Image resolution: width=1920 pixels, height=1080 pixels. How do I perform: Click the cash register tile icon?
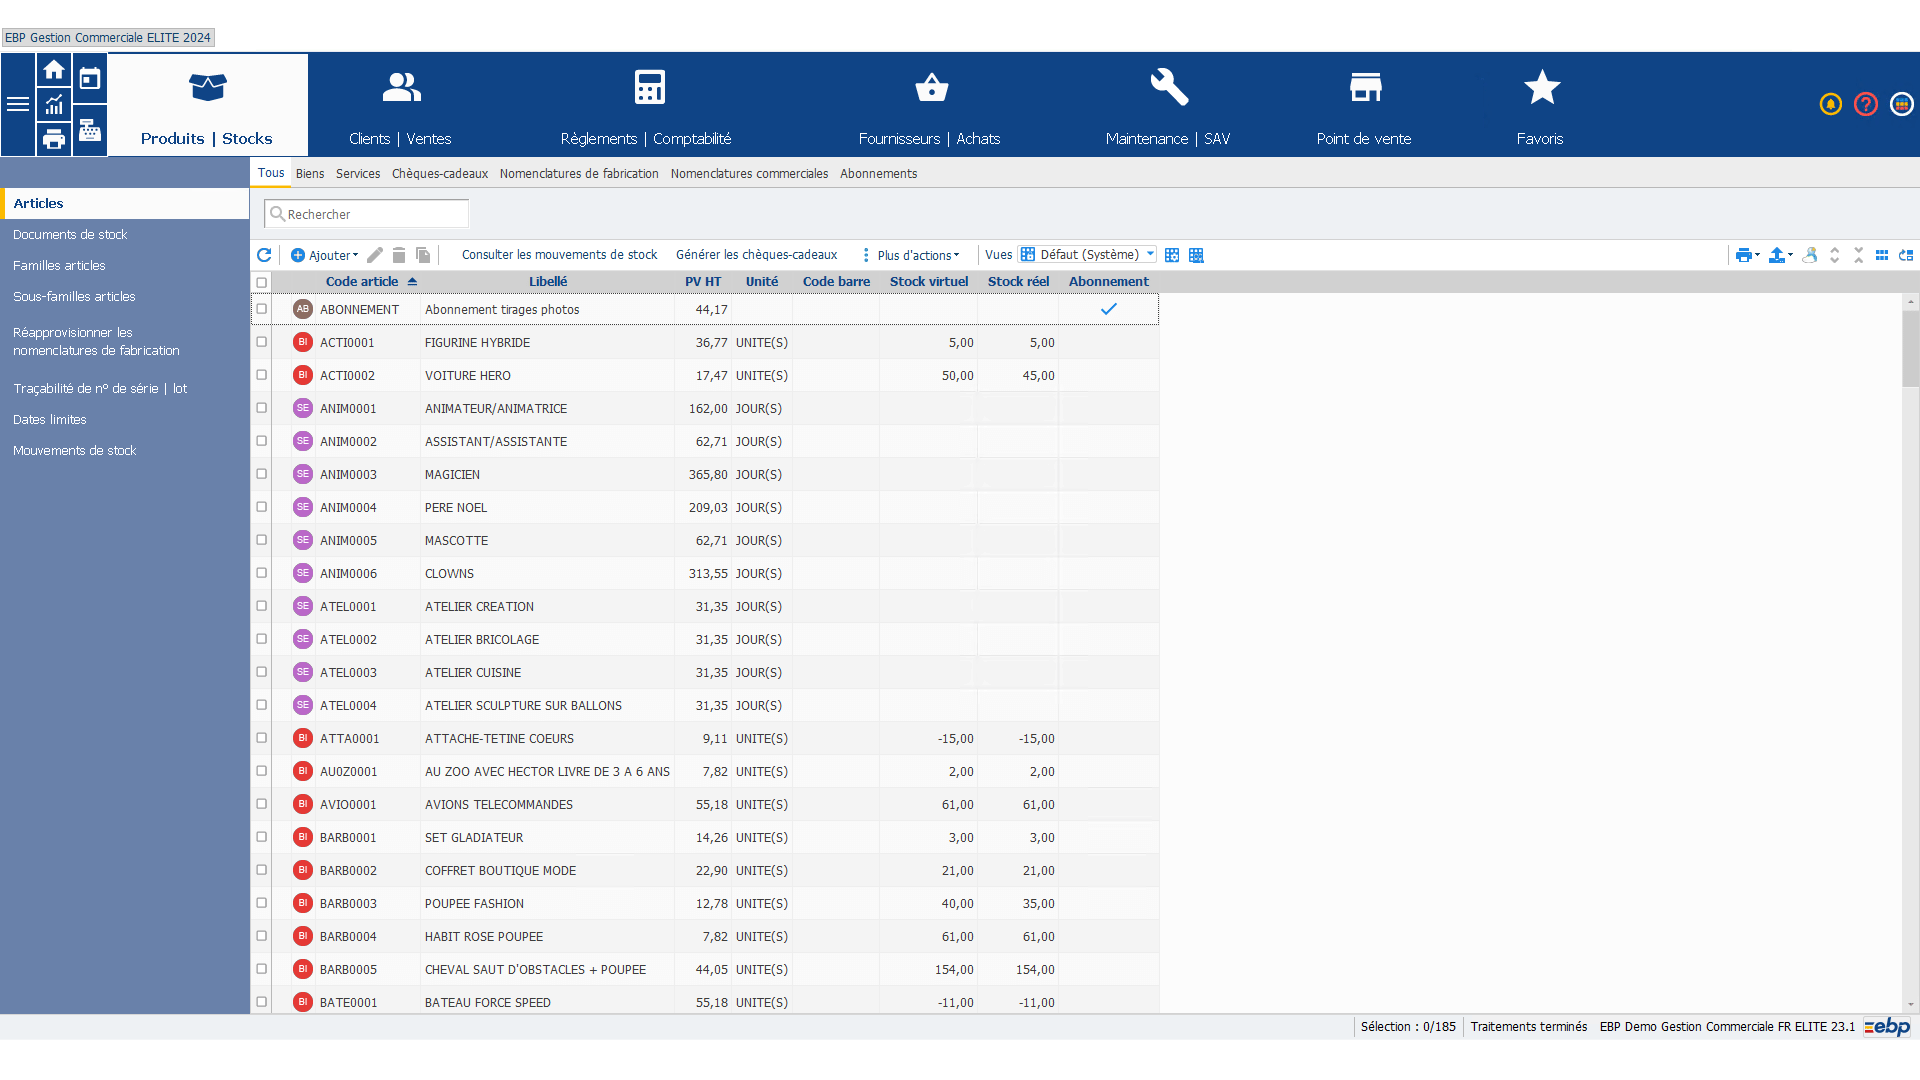point(90,130)
